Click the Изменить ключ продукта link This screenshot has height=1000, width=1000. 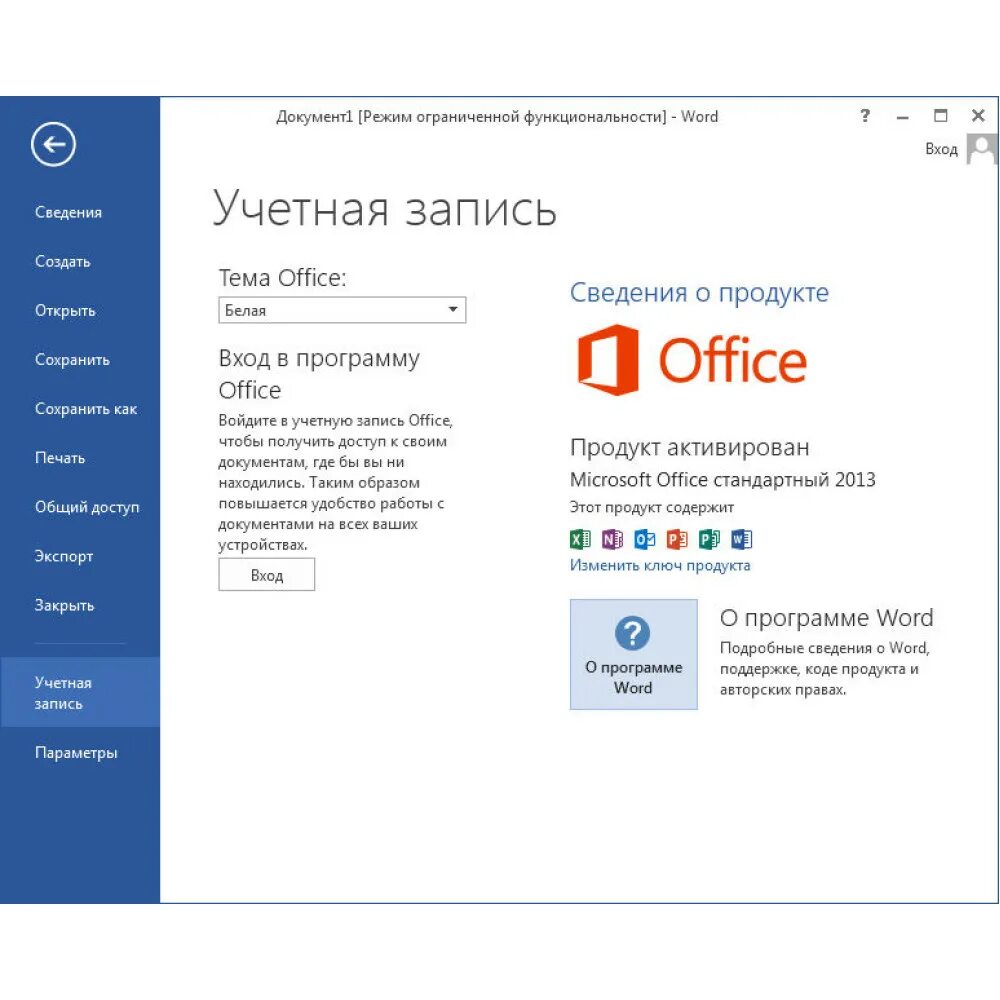click(x=660, y=566)
